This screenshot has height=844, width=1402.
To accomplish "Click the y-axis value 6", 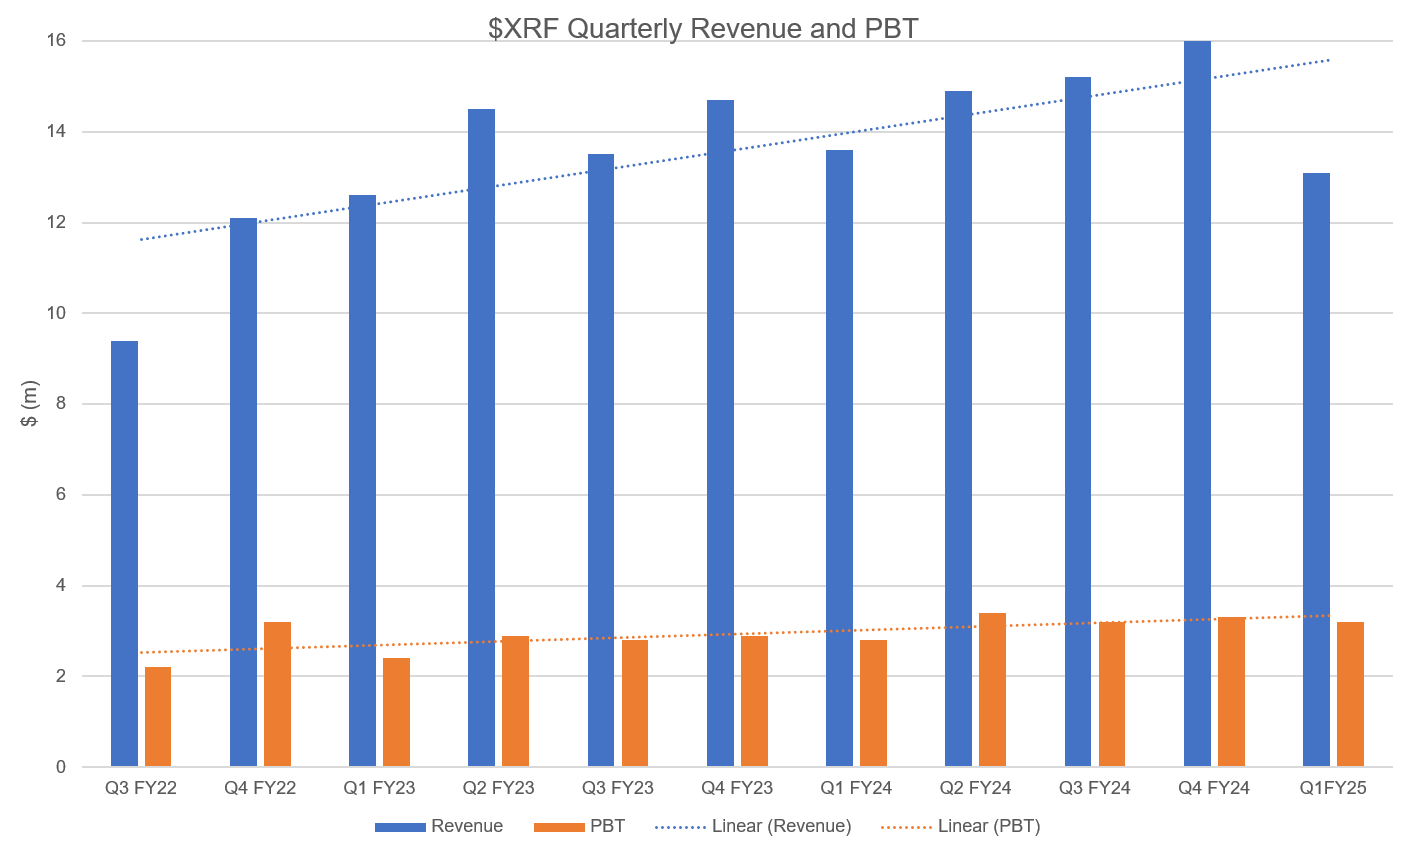I will (61, 494).
